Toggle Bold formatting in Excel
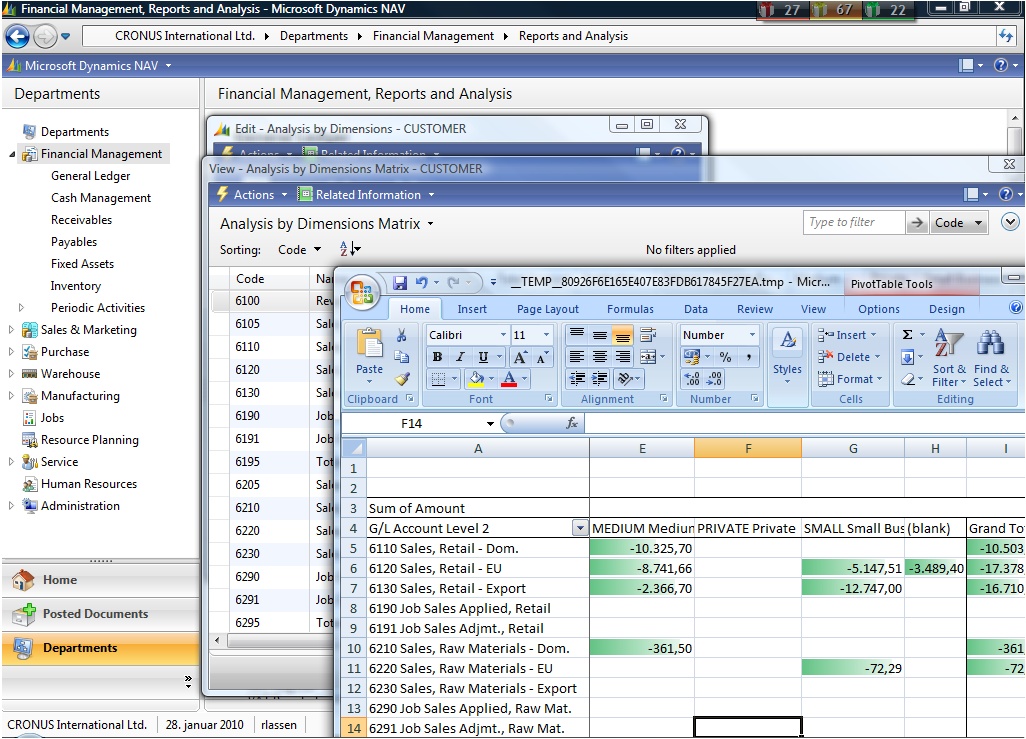The image size is (1026, 739). 438,357
